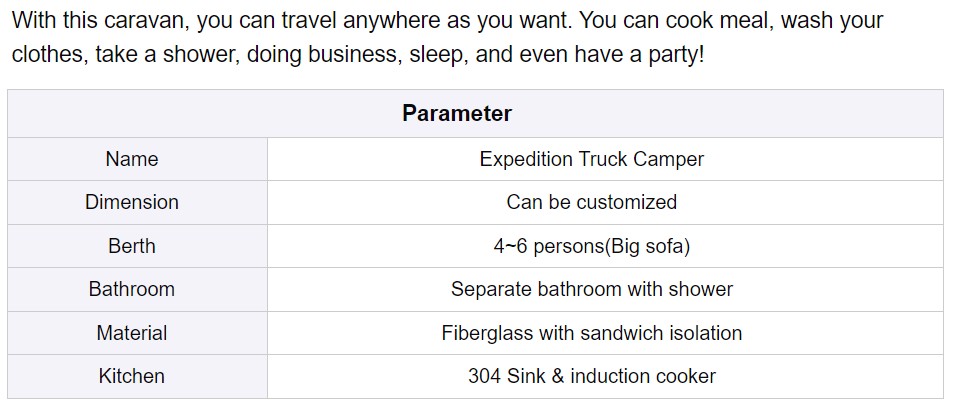Click the word business in the paragraph
This screenshot has height=405, width=953.
click(x=354, y=55)
